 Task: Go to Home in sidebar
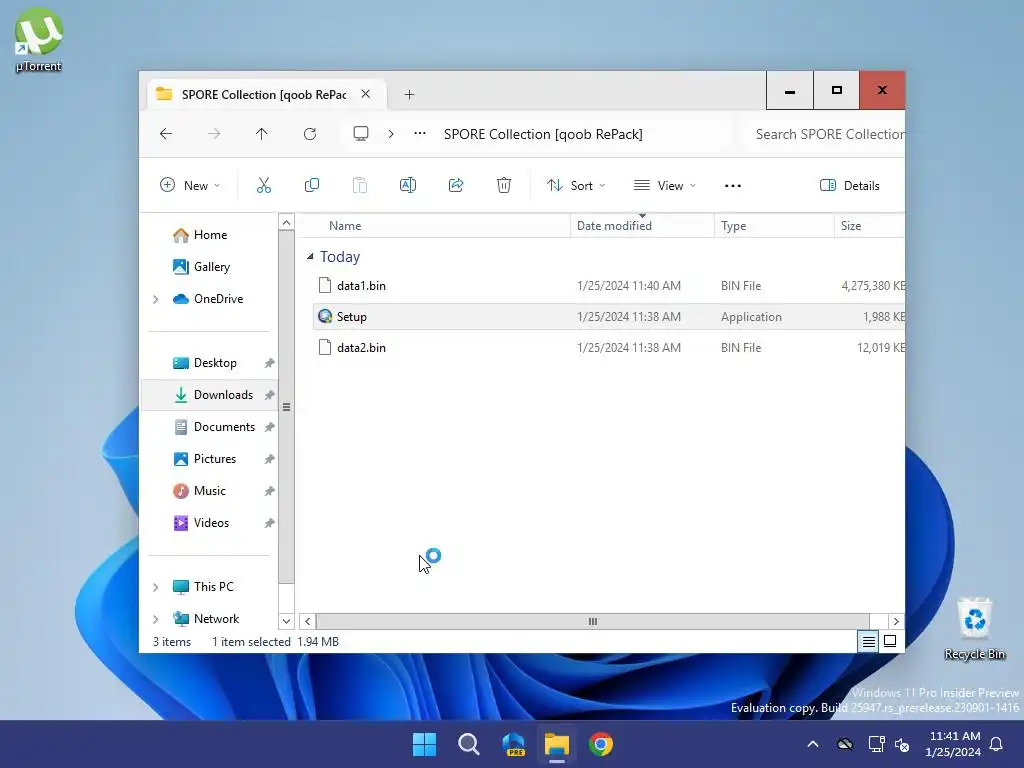(x=209, y=234)
